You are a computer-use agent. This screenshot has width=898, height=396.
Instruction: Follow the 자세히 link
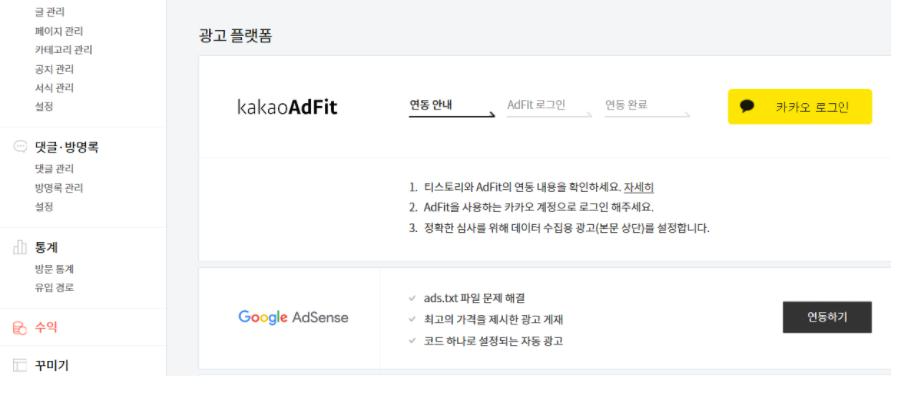pos(639,187)
